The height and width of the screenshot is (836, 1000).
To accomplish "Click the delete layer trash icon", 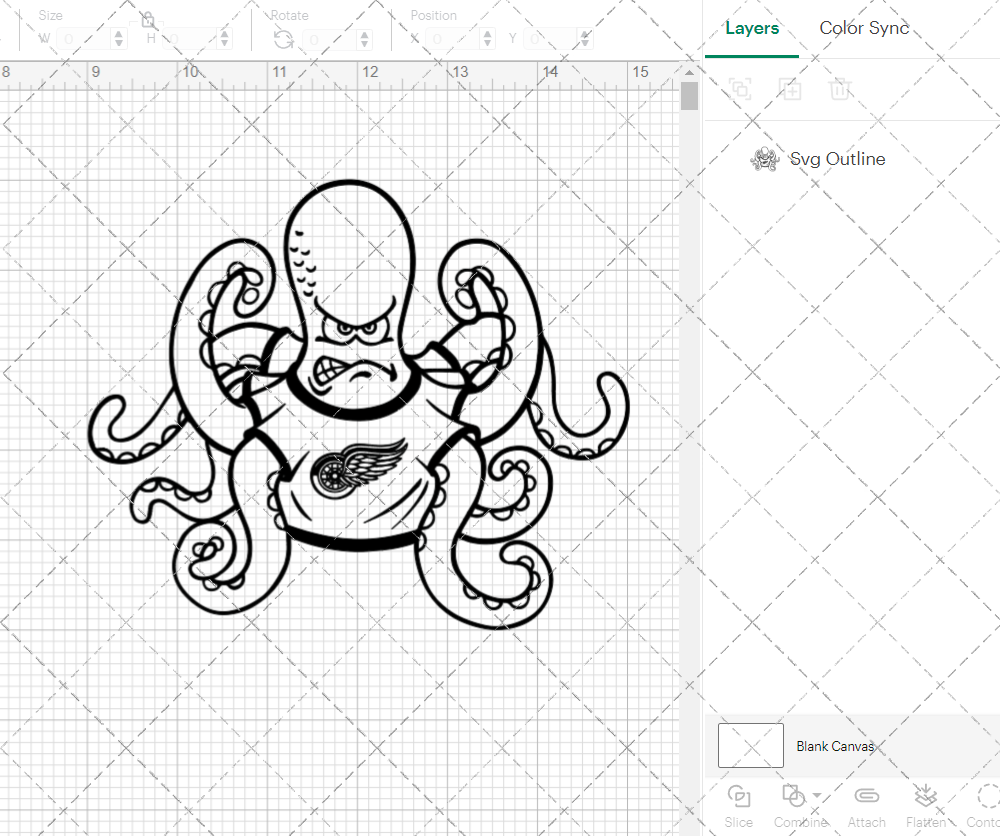I will (x=841, y=89).
